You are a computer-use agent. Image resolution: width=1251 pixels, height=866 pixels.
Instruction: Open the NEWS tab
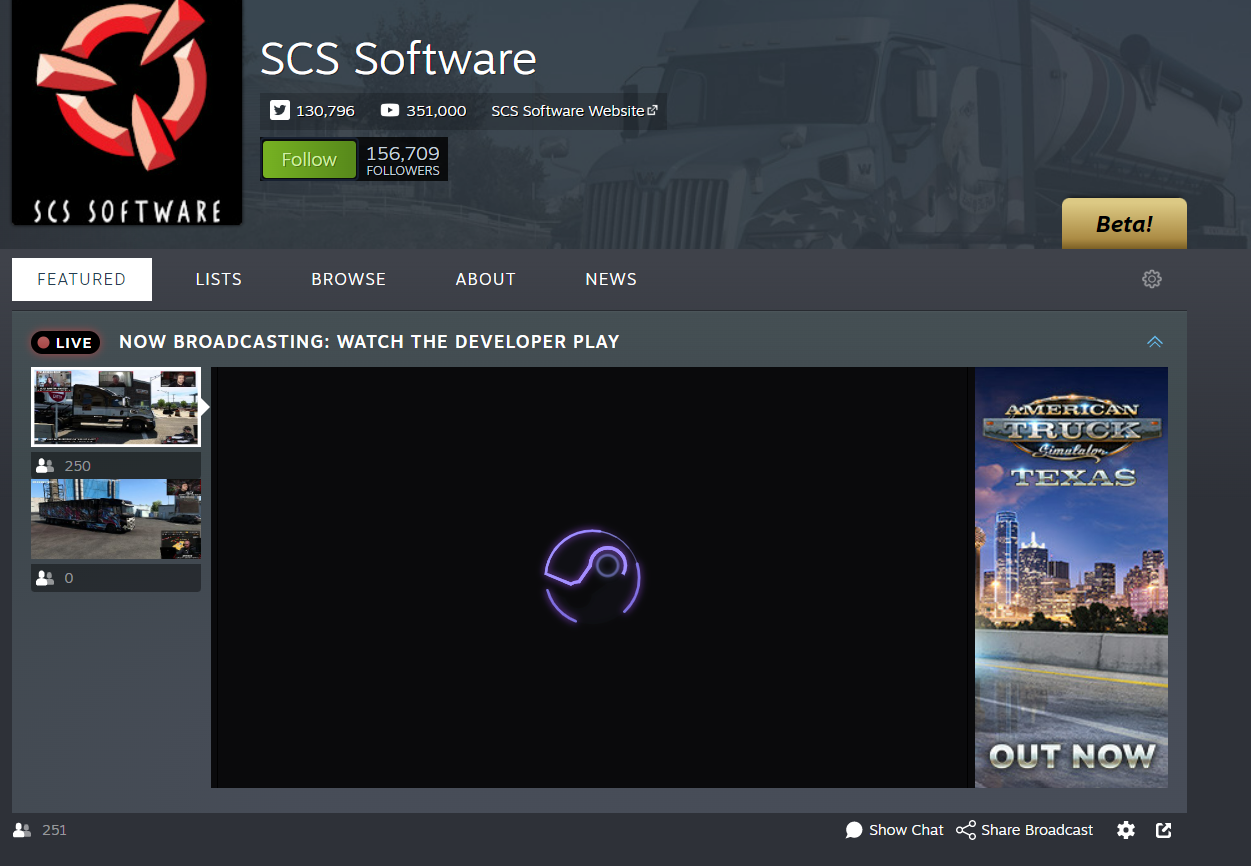pyautogui.click(x=611, y=279)
